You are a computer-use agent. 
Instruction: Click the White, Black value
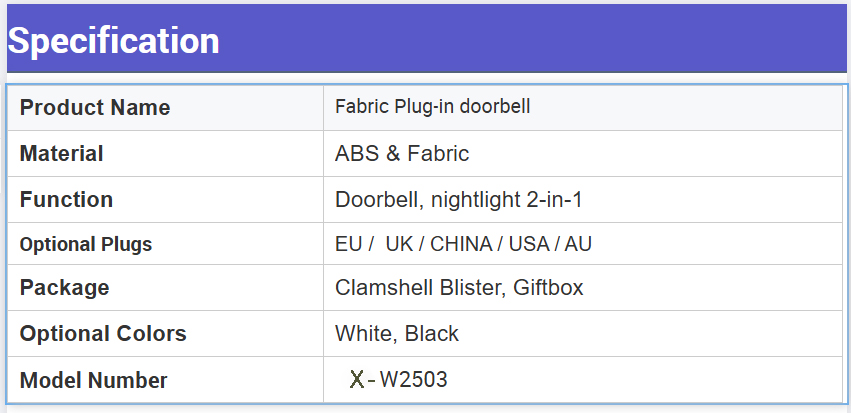[397, 334]
